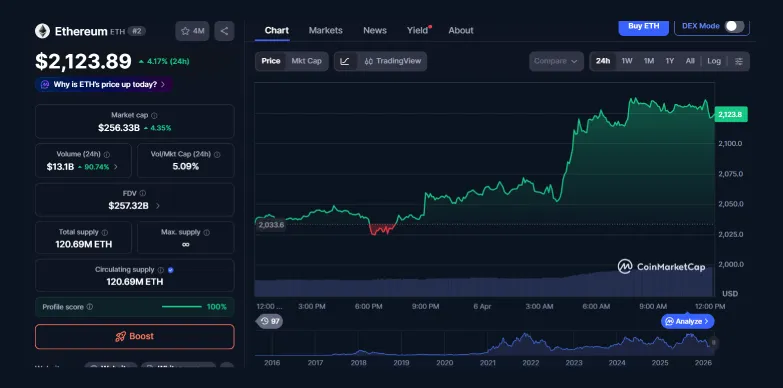The height and width of the screenshot is (388, 783).
Task: Open the line chart type icon
Action: (345, 61)
